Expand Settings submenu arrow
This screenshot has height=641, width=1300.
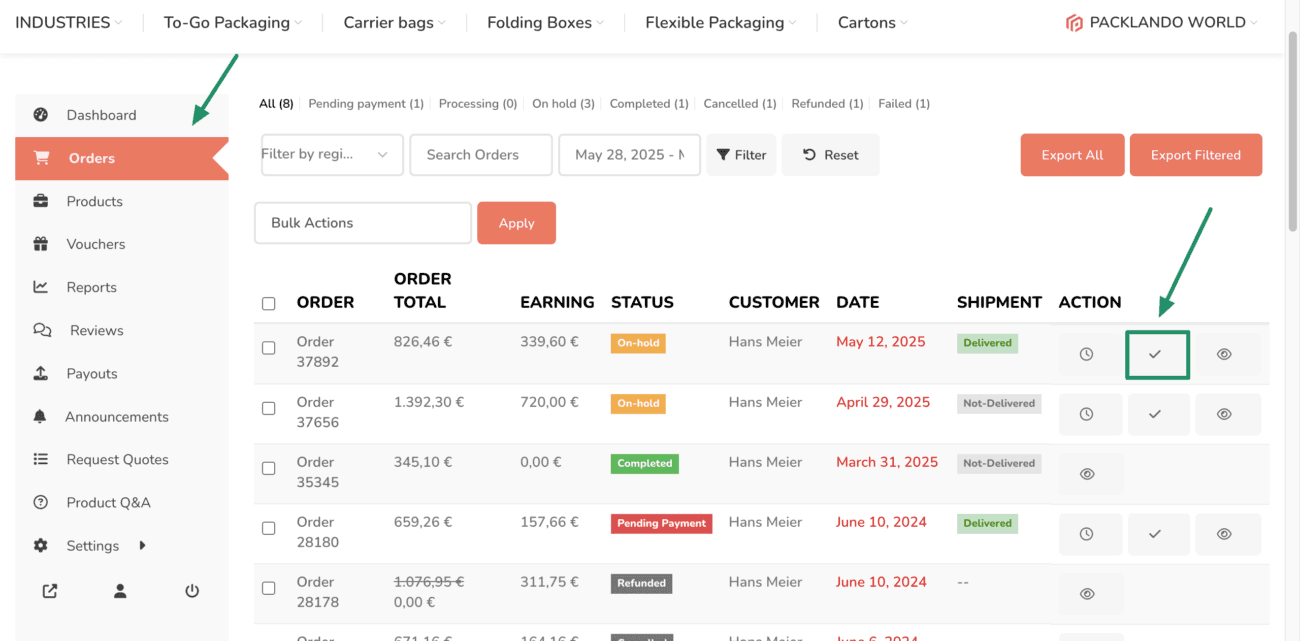click(x=142, y=545)
